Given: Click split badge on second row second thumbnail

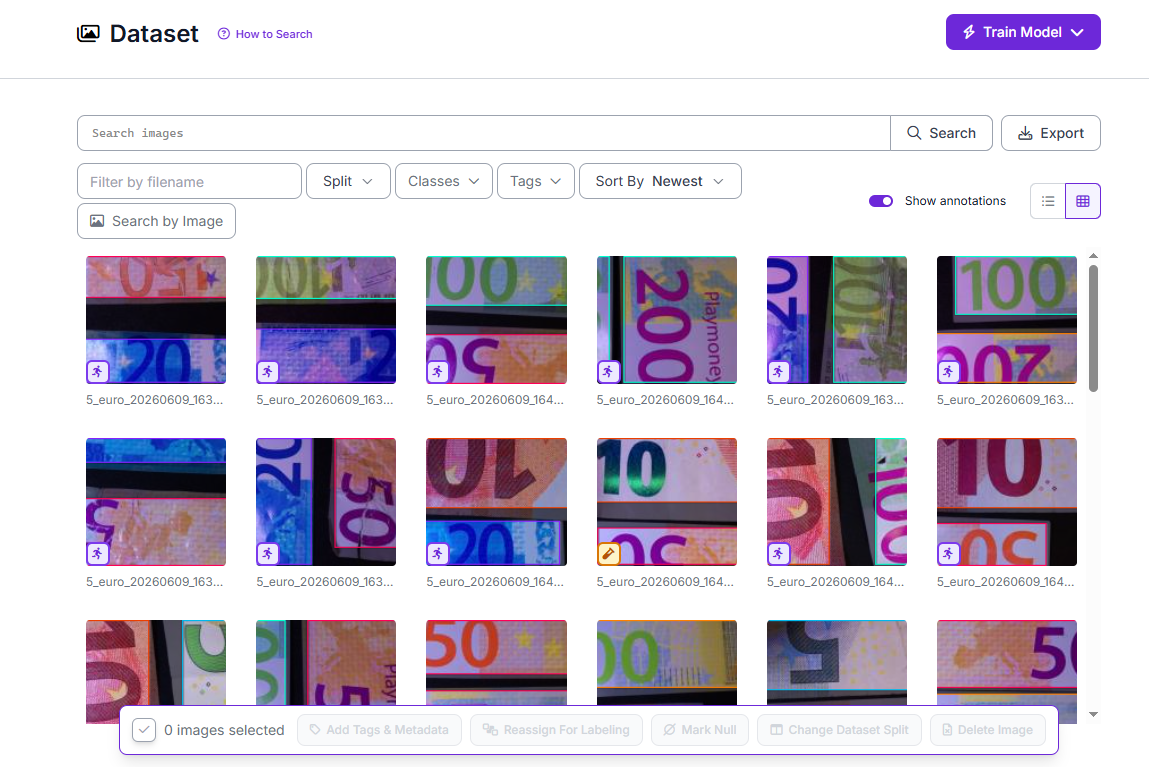Looking at the screenshot, I should tap(267, 553).
